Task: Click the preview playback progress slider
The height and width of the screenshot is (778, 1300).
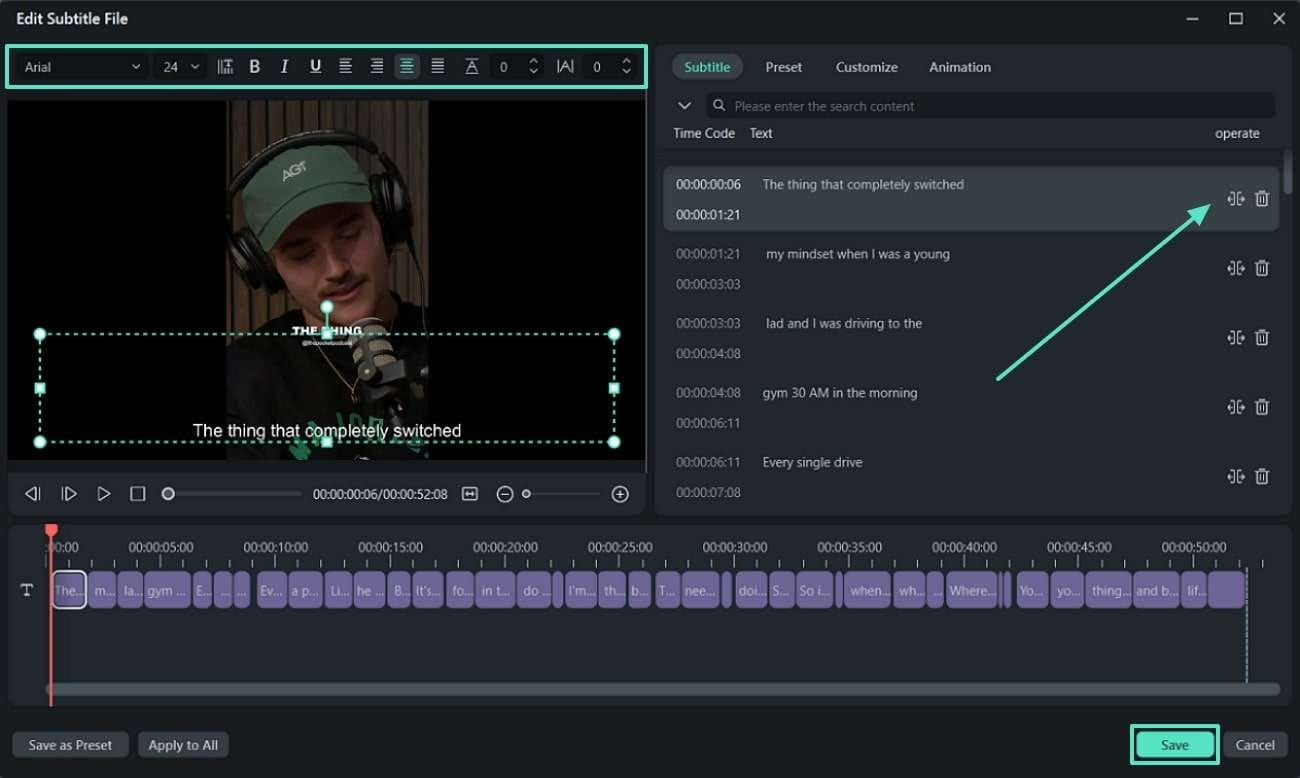Action: 232,494
